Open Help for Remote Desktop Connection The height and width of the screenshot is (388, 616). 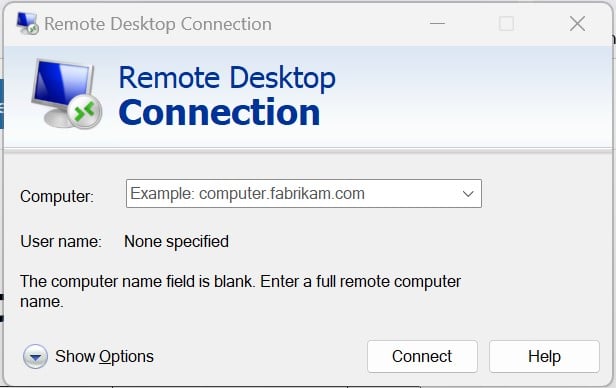(x=544, y=357)
